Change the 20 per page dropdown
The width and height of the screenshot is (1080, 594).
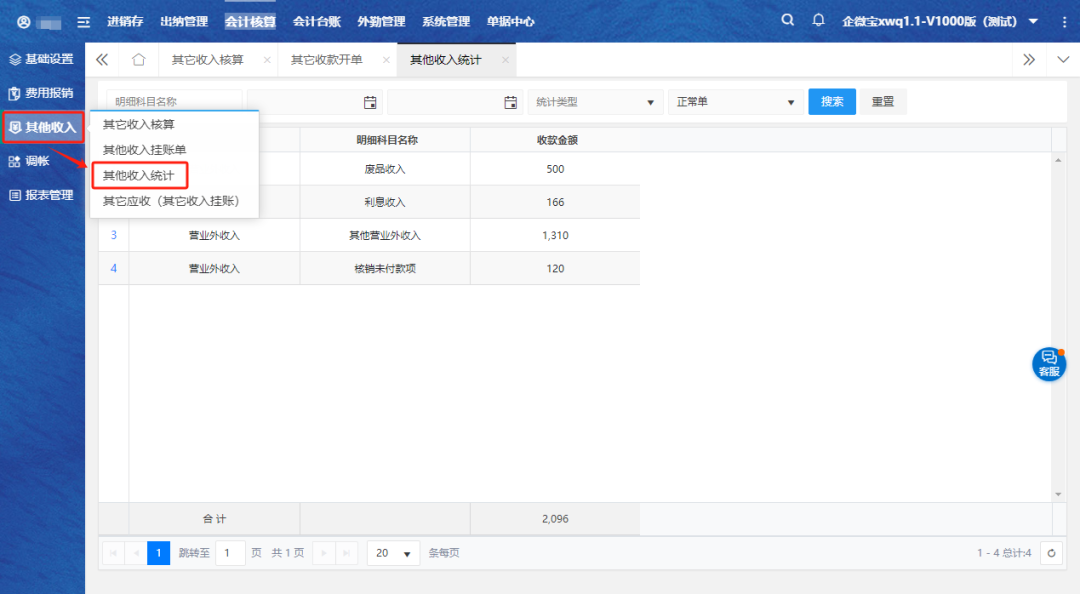click(x=393, y=553)
